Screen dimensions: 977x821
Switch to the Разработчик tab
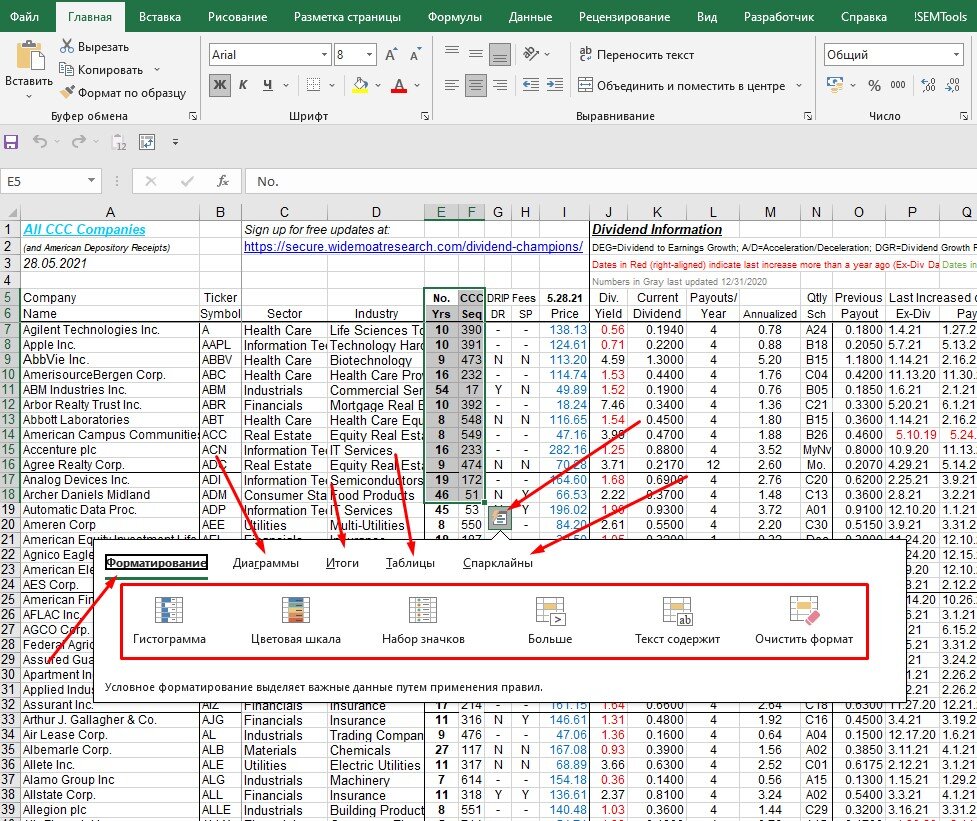(x=779, y=17)
